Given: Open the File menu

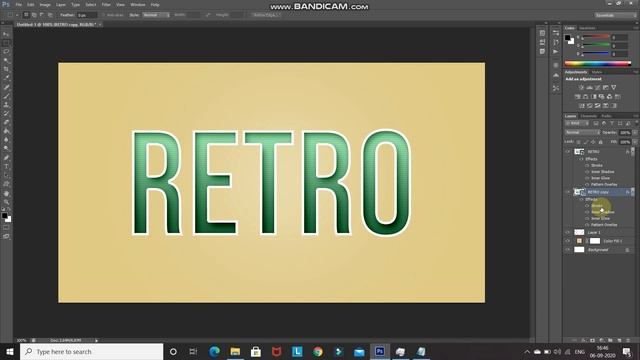Looking at the screenshot, I should click(x=19, y=4).
